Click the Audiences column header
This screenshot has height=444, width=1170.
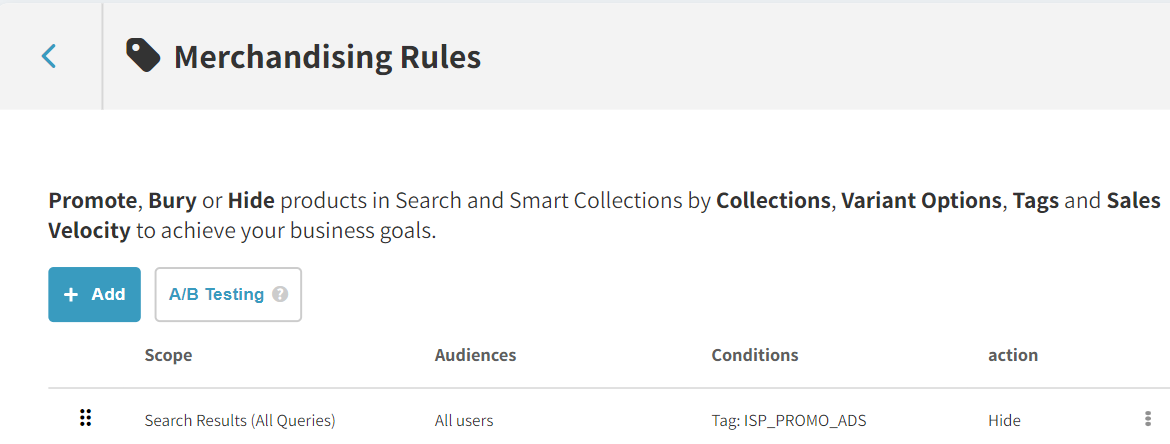pyautogui.click(x=475, y=355)
